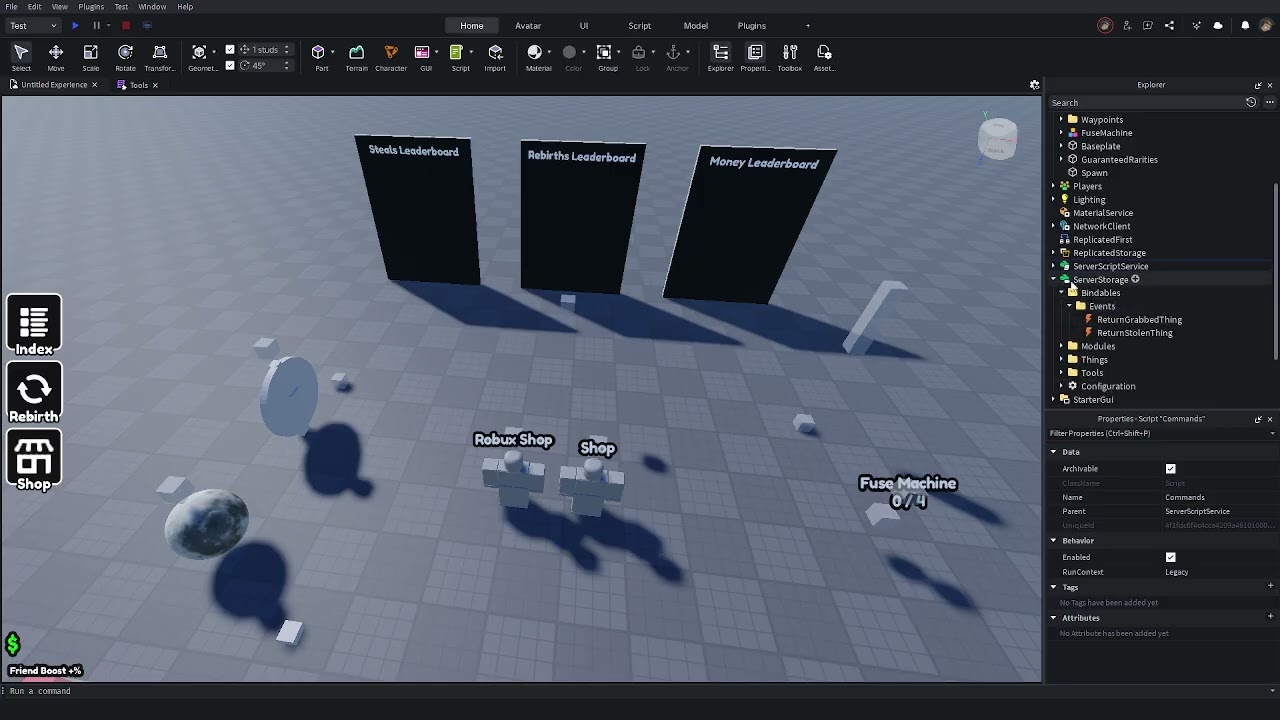This screenshot has width=1280, height=720.
Task: Open viewport settings gear icon
Action: coord(1035,85)
